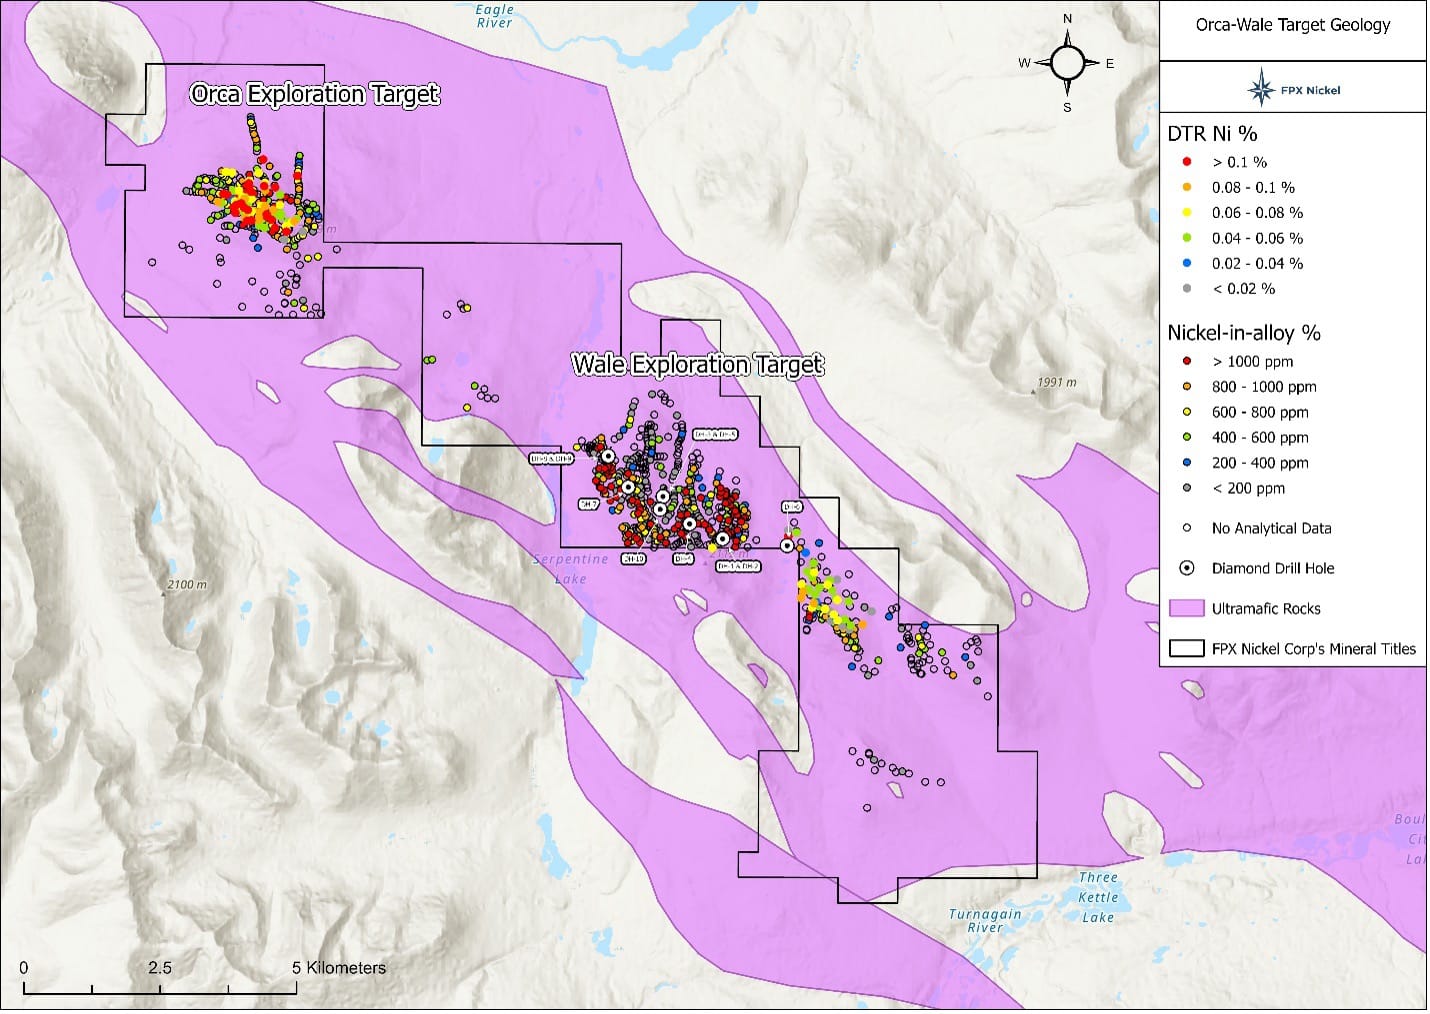
Task: Click the 2100 m peak triangle marker
Action: [164, 593]
